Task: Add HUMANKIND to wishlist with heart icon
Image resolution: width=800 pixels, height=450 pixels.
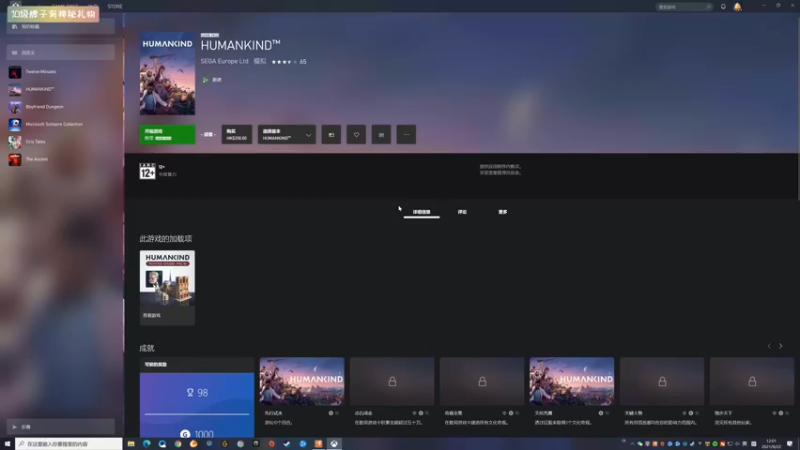Action: coord(356,135)
